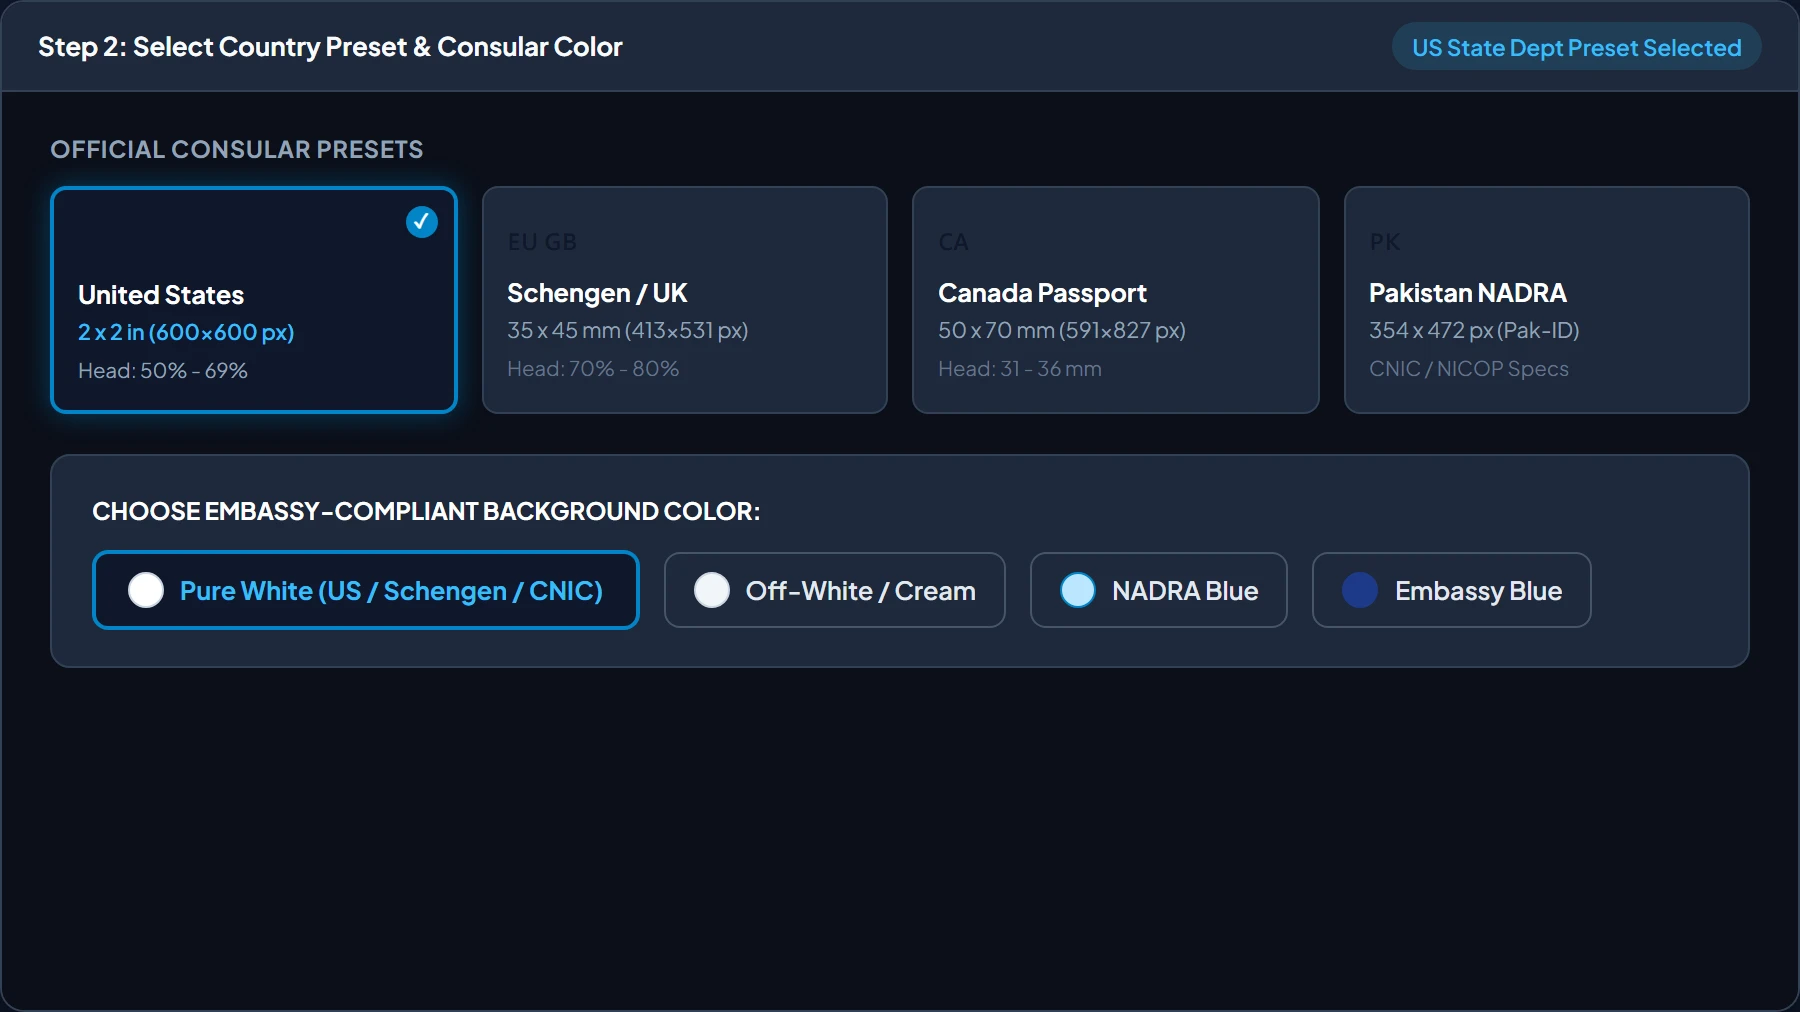Image resolution: width=1800 pixels, height=1012 pixels.
Task: Choose Off-White / Cream background option
Action: coord(835,590)
